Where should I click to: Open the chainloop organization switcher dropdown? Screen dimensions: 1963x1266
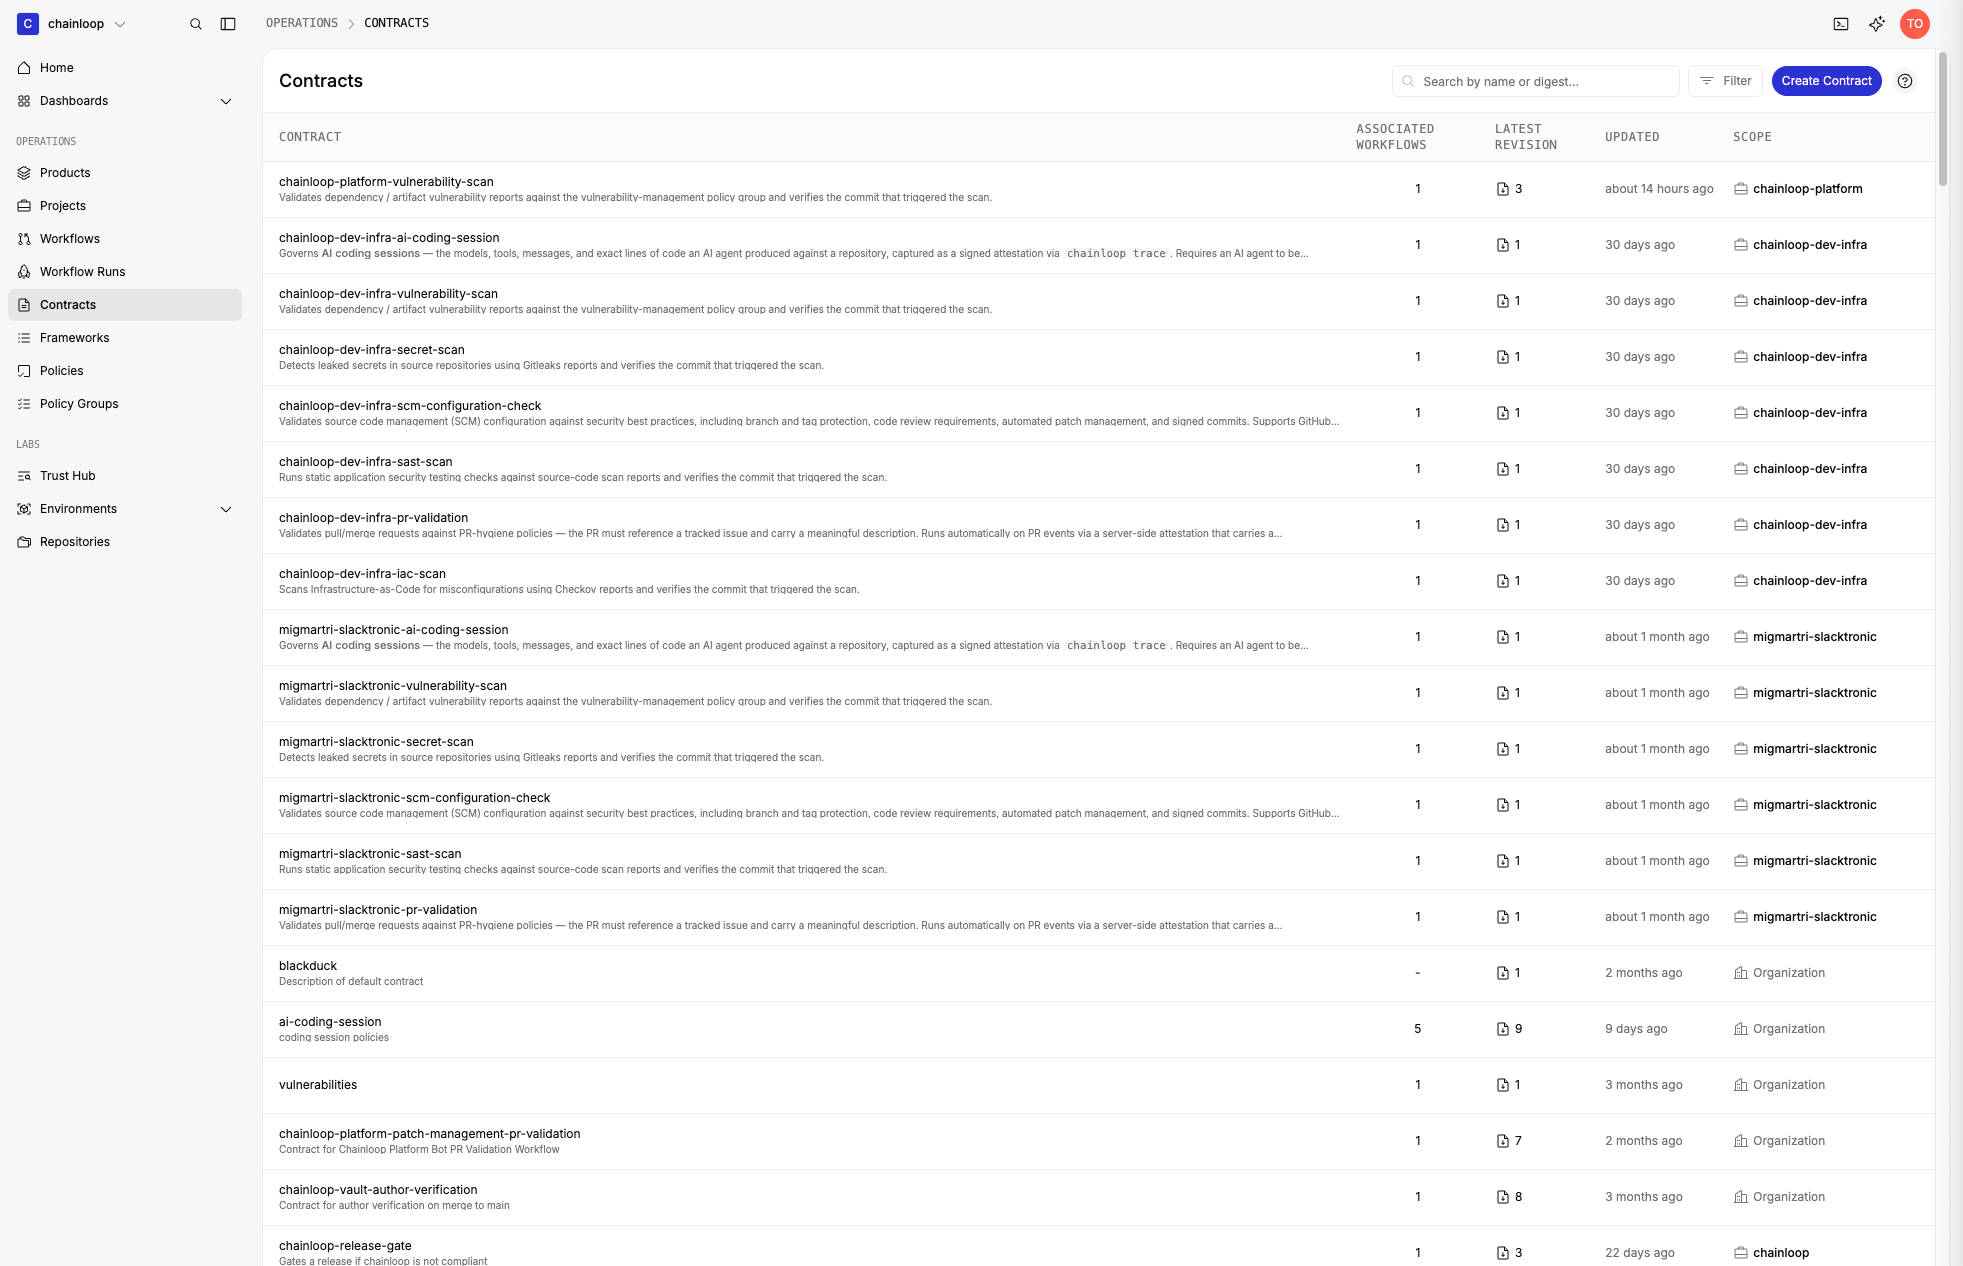click(72, 24)
